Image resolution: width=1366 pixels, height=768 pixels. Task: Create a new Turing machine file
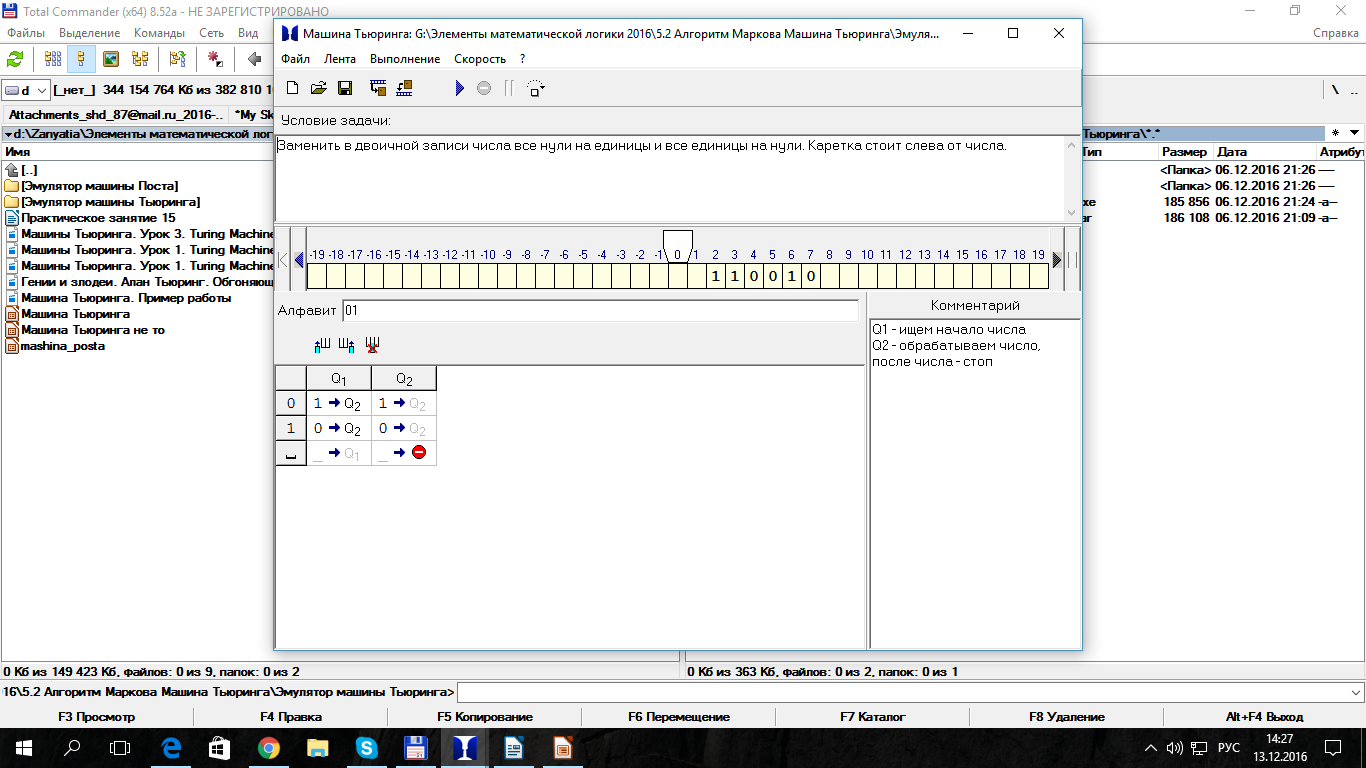click(x=292, y=88)
